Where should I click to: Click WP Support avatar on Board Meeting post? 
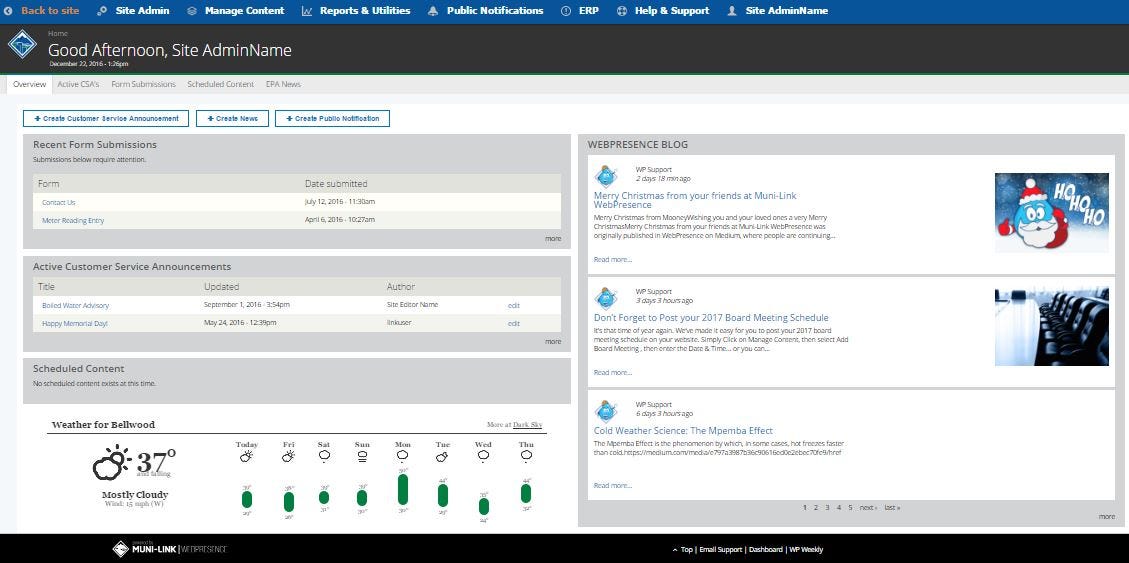point(606,298)
